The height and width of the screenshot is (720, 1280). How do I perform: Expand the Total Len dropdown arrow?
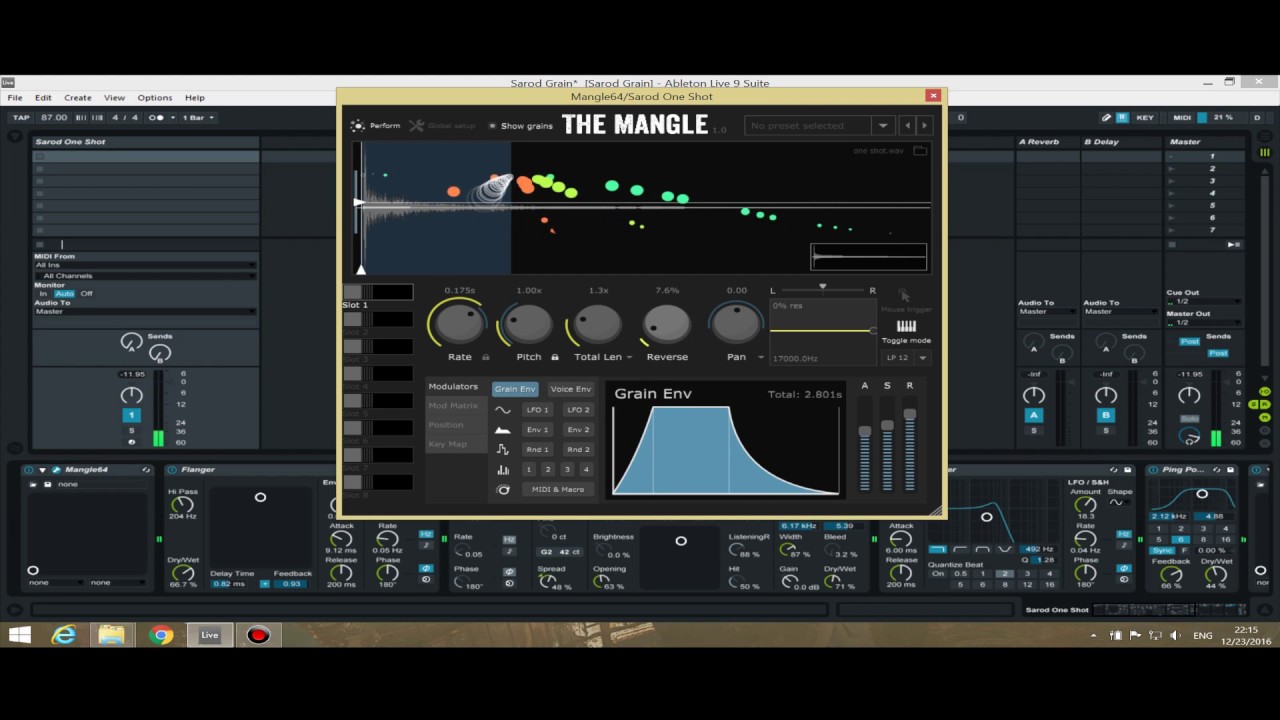click(629, 357)
